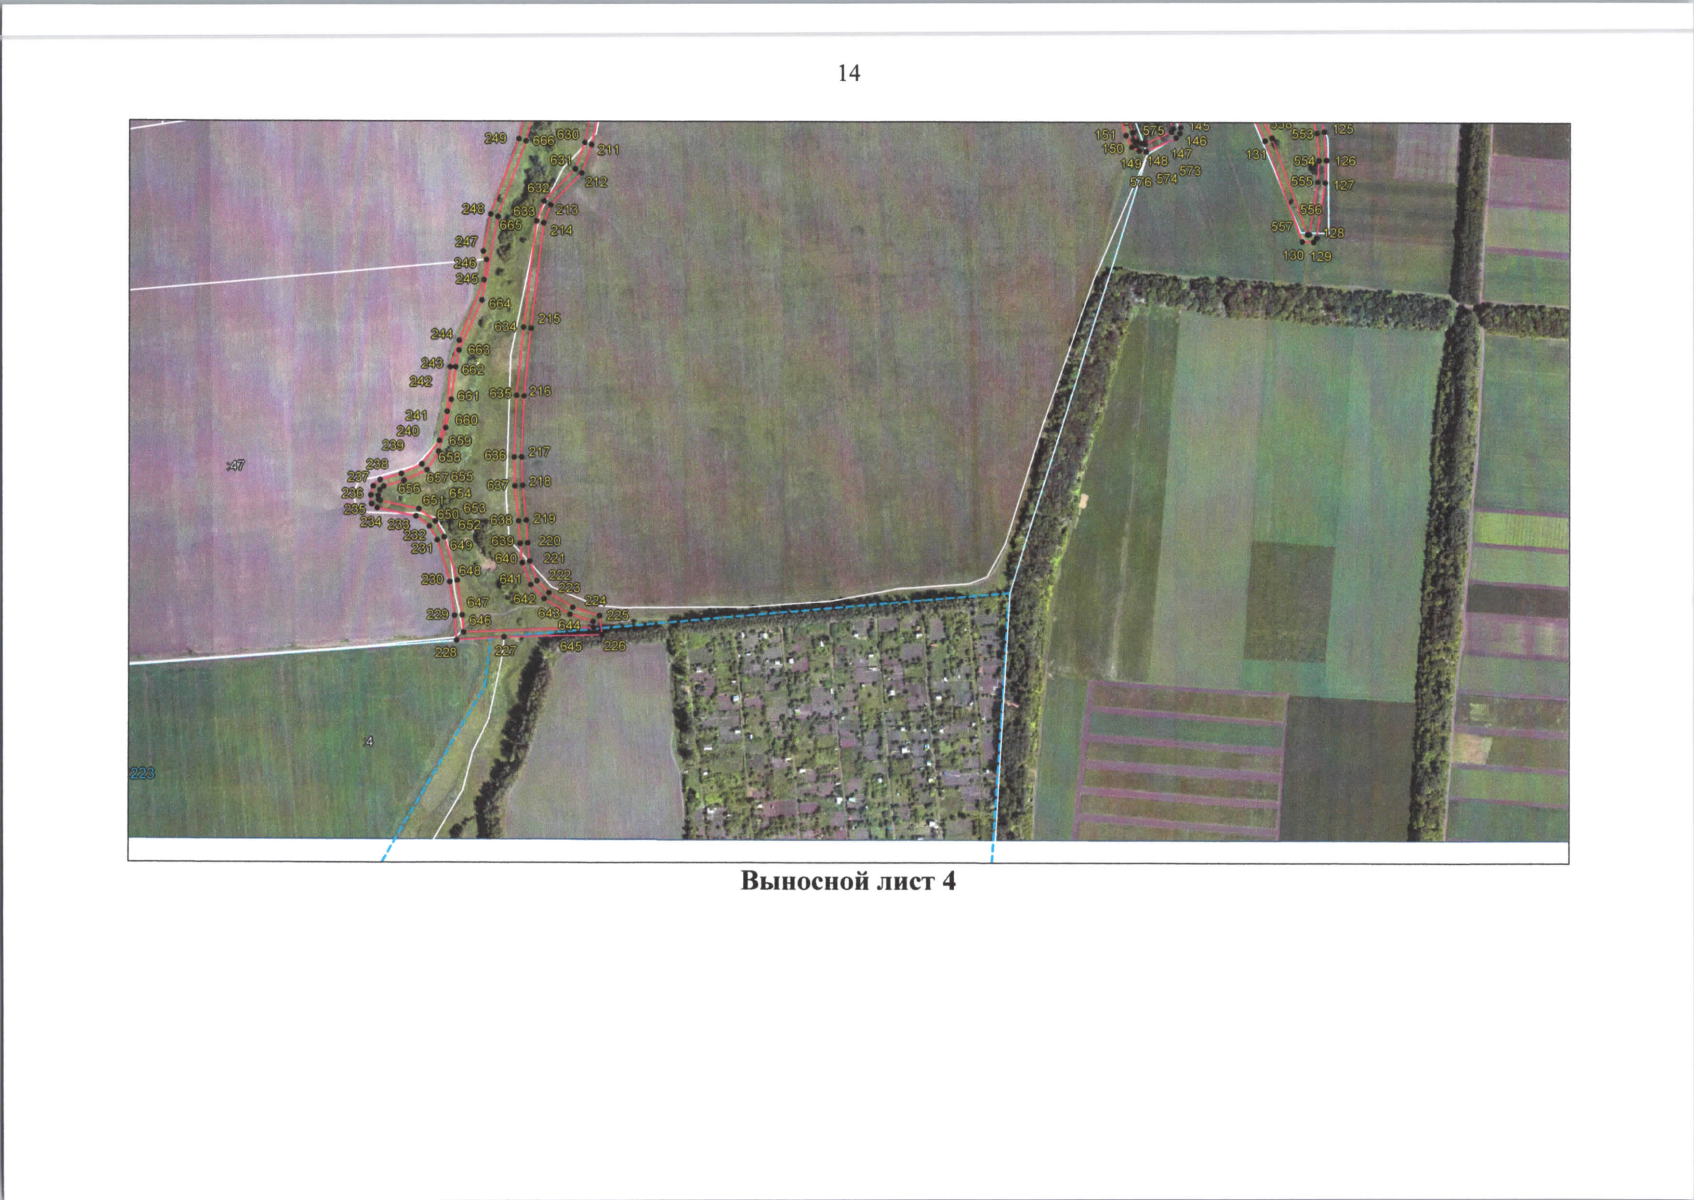Viewport: 1694px width, 1200px height.
Task: Select point label 229 on the map
Action: tap(438, 614)
